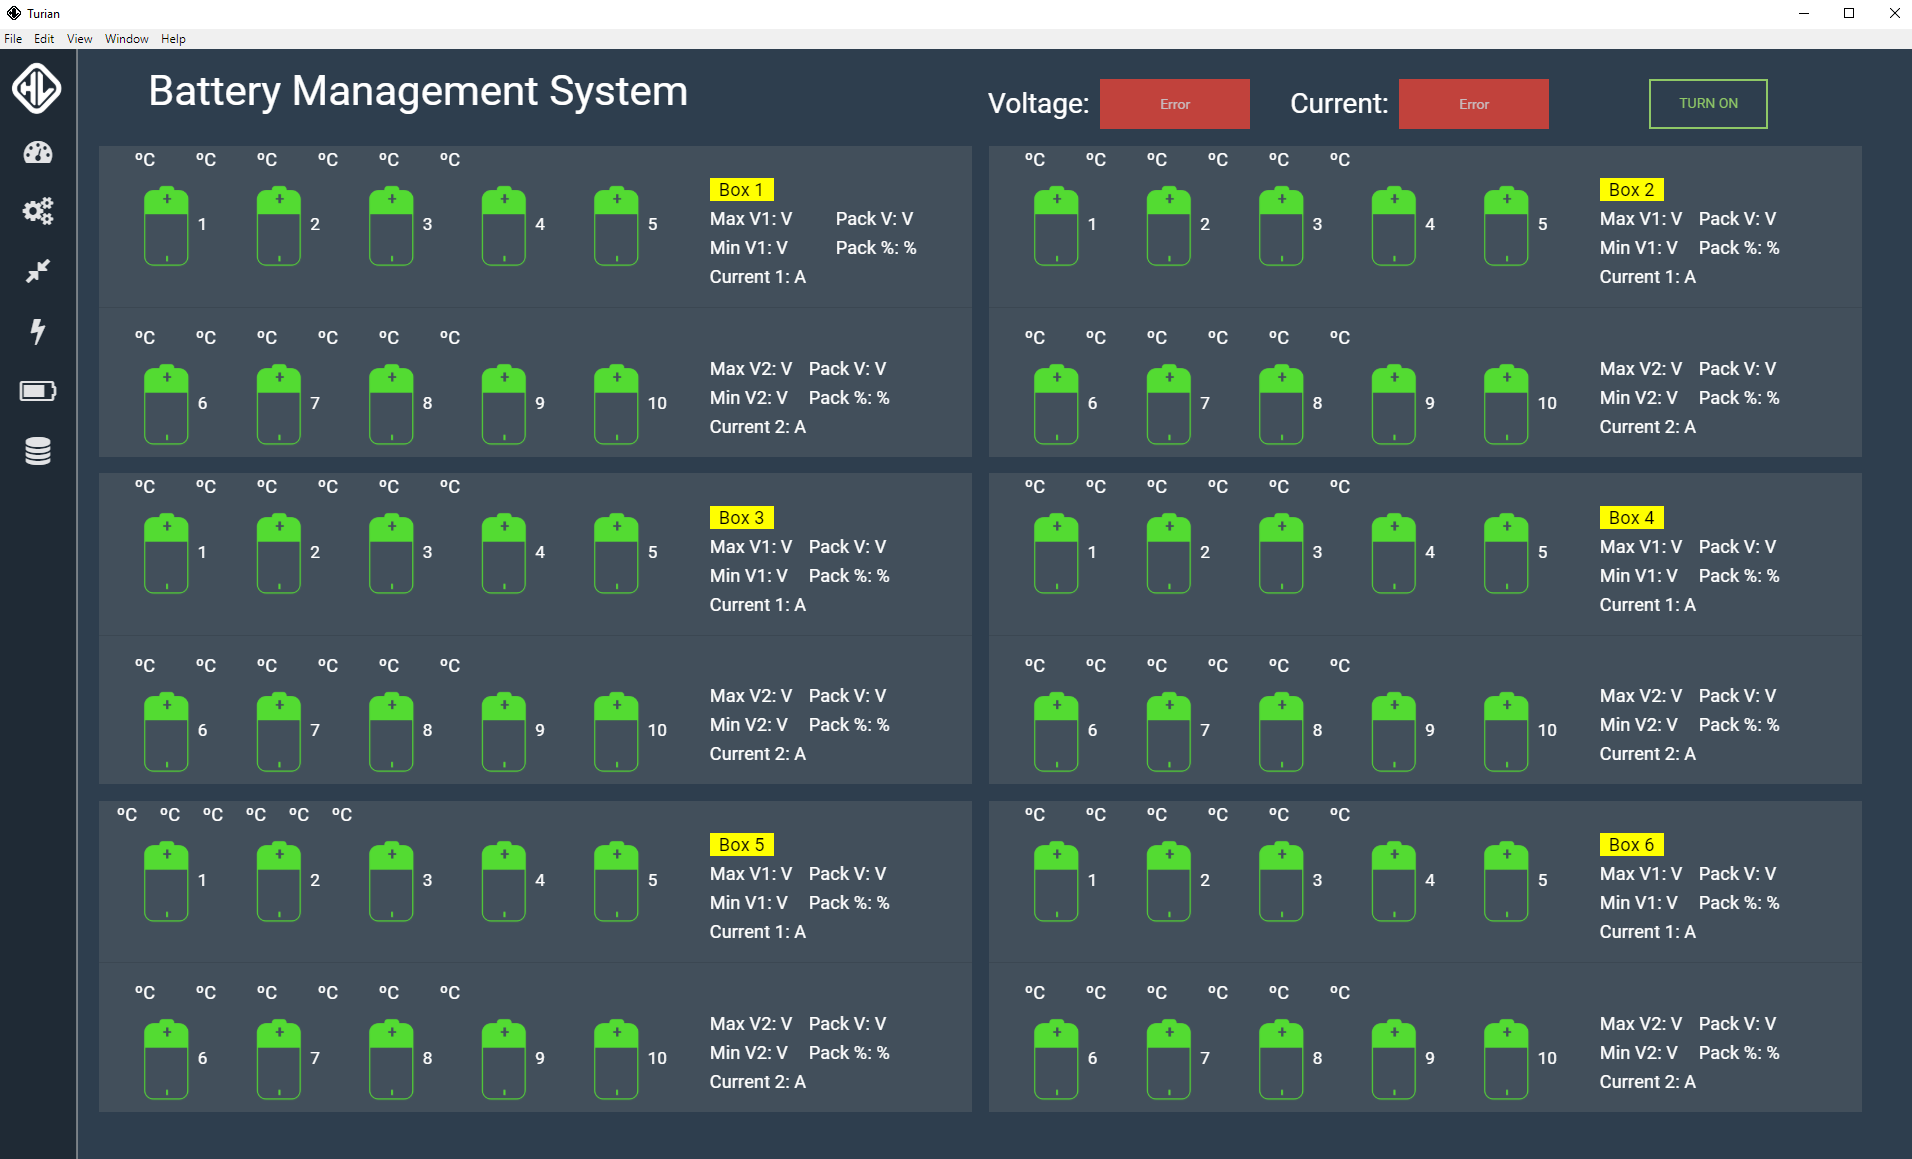The width and height of the screenshot is (1912, 1159).
Task: Click Max V2 reading in Box 4
Action: pyautogui.click(x=1641, y=696)
